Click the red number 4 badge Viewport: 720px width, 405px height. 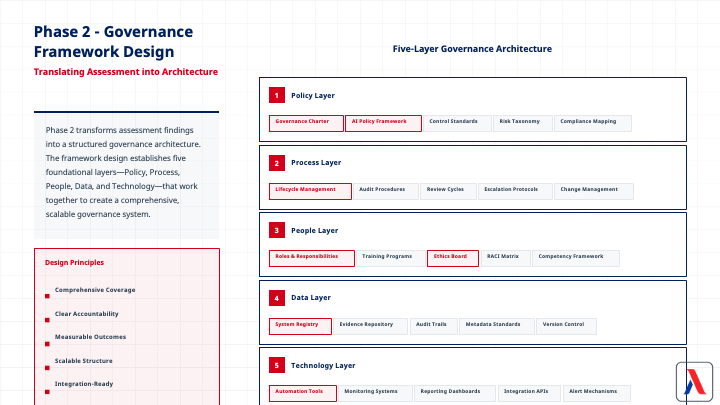pos(276,298)
